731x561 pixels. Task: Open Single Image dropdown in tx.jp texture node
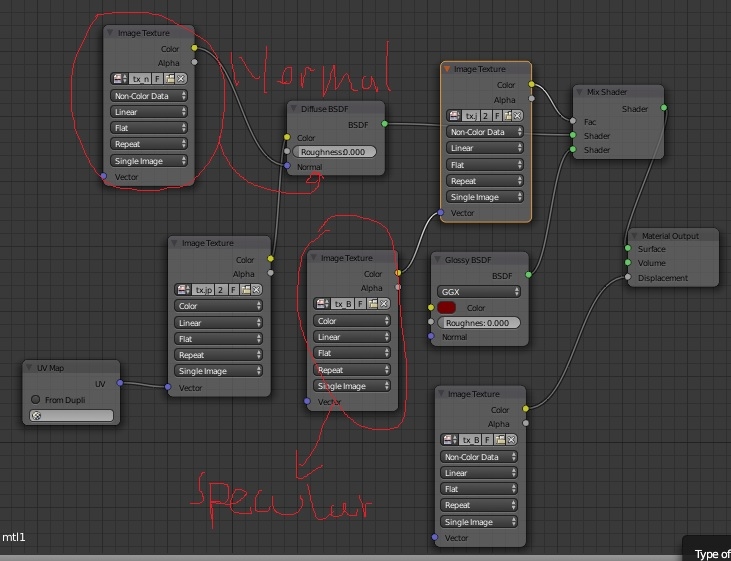[219, 371]
